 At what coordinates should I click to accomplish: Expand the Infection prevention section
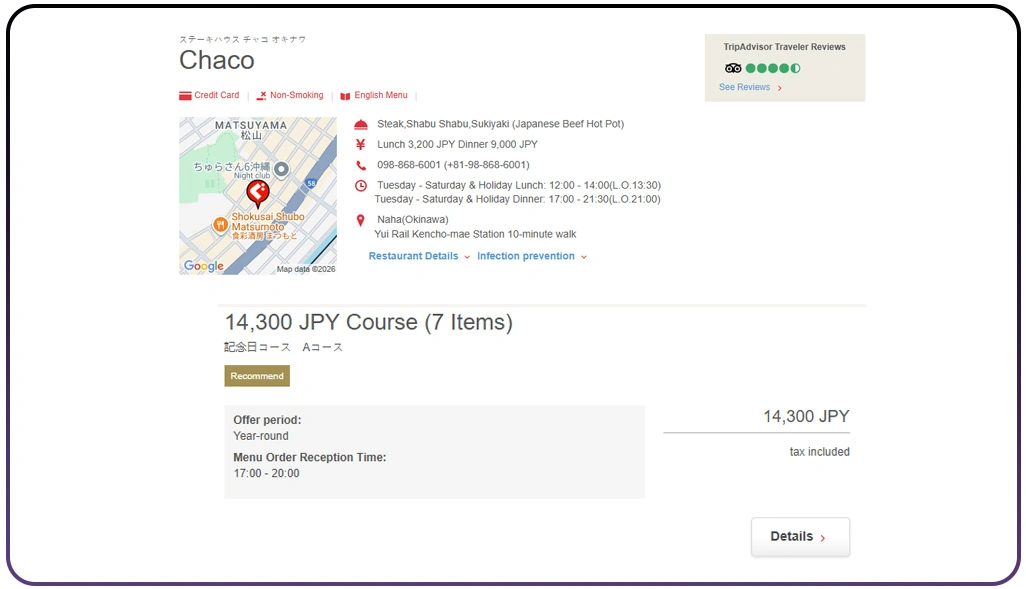click(x=526, y=256)
